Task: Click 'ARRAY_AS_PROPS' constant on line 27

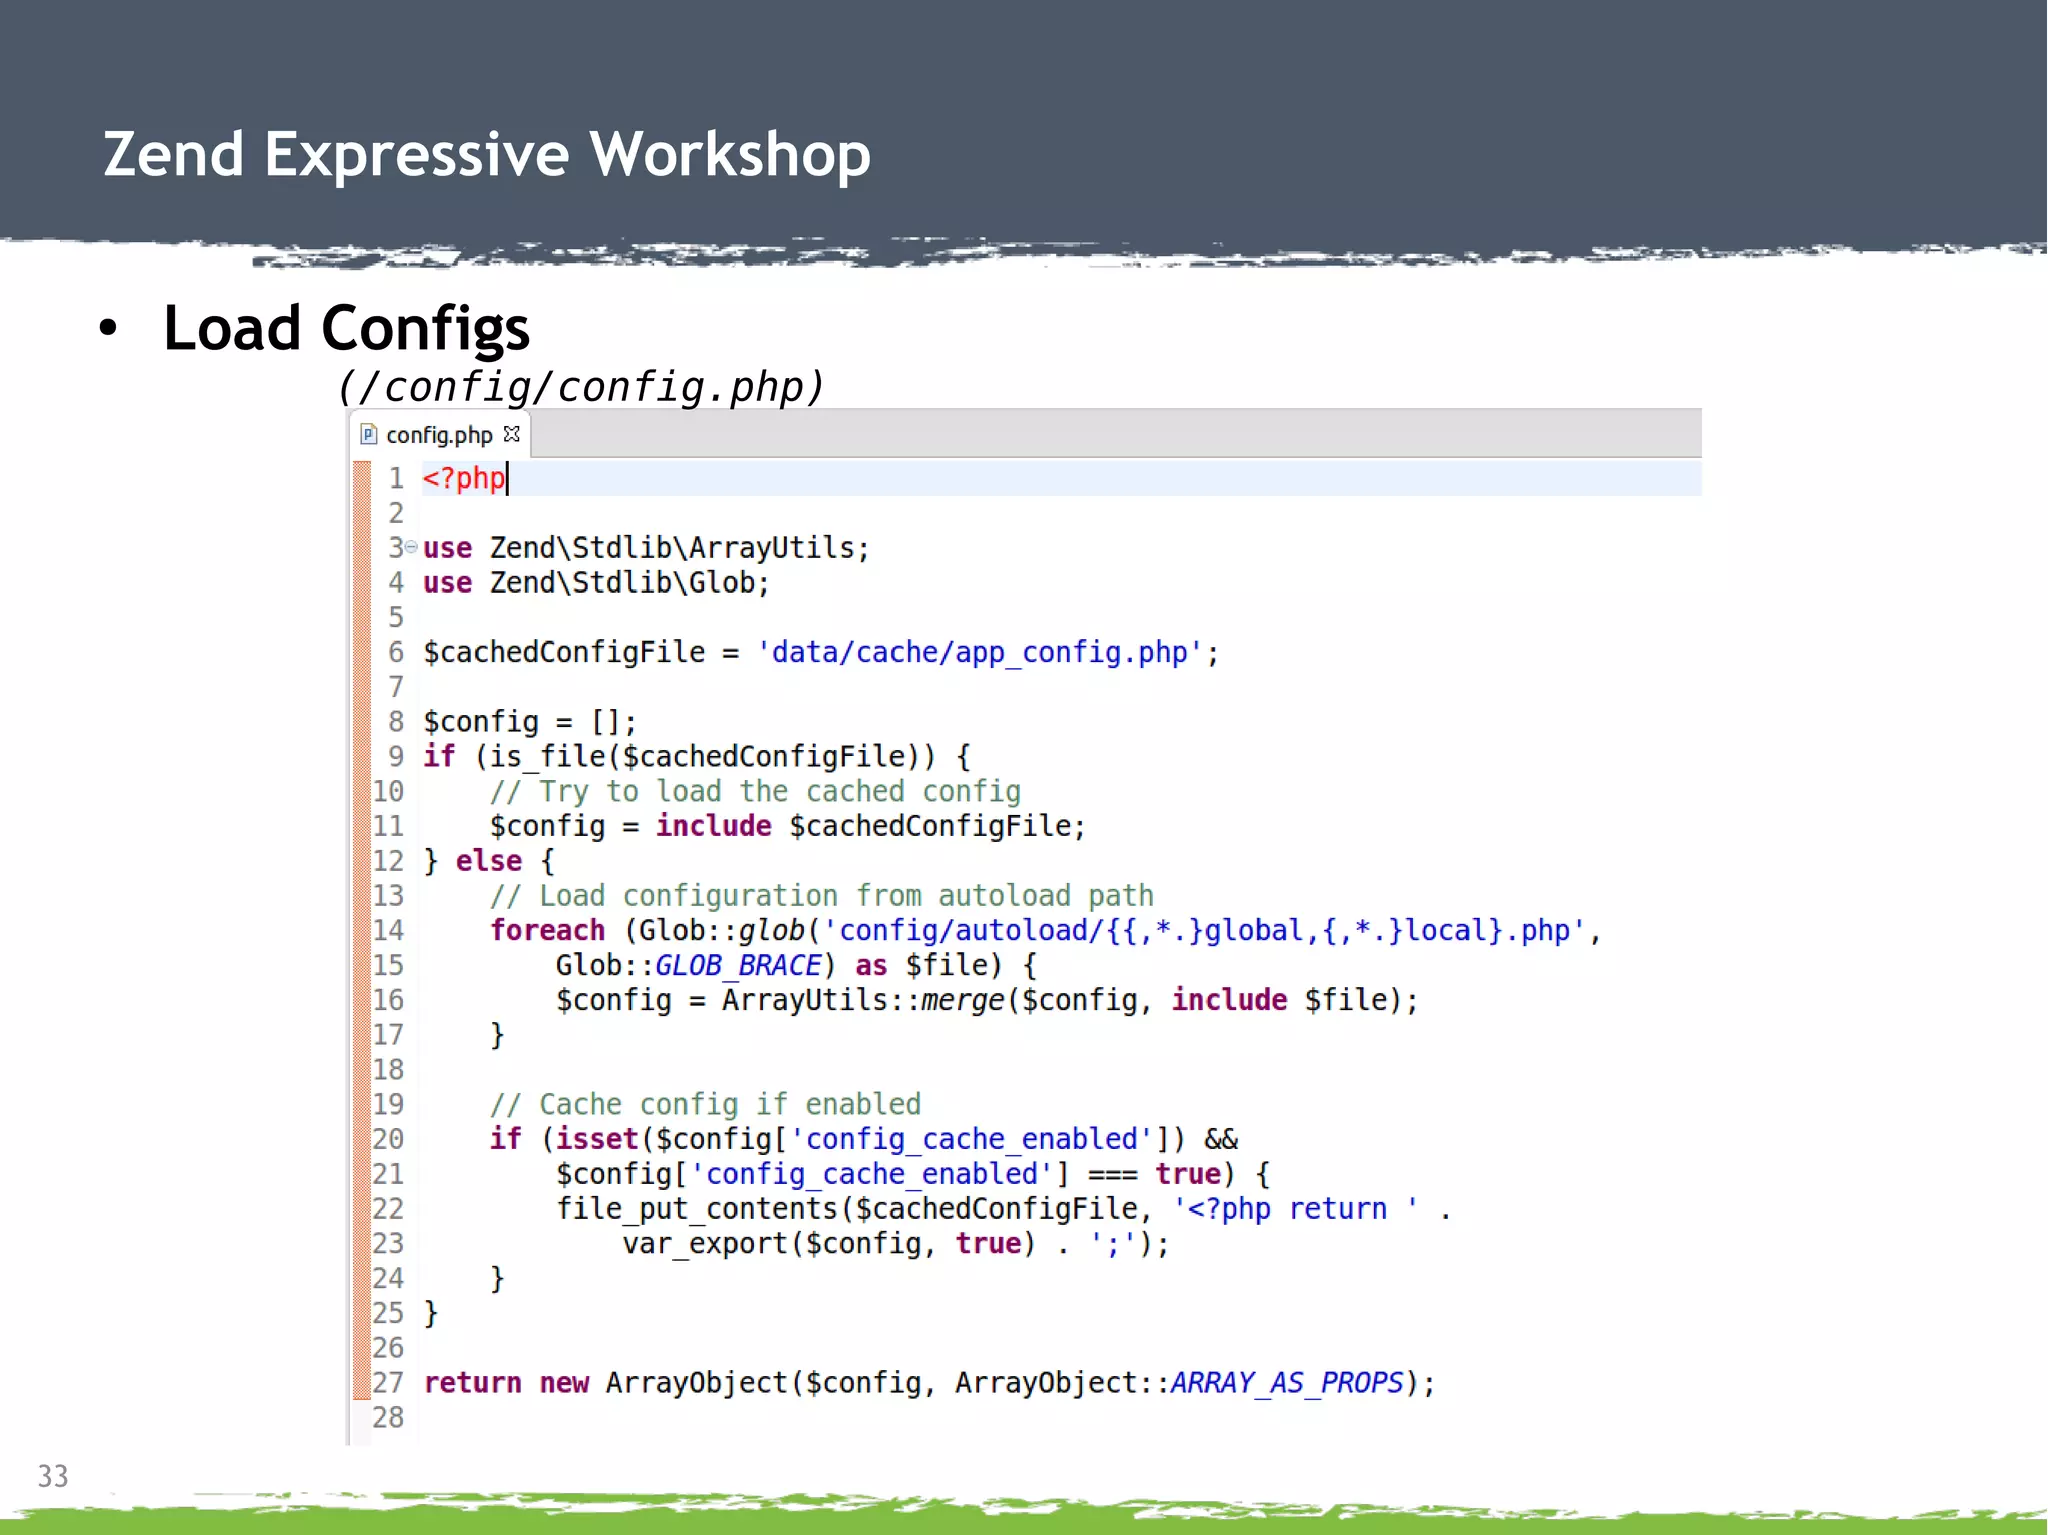Action: [1287, 1383]
